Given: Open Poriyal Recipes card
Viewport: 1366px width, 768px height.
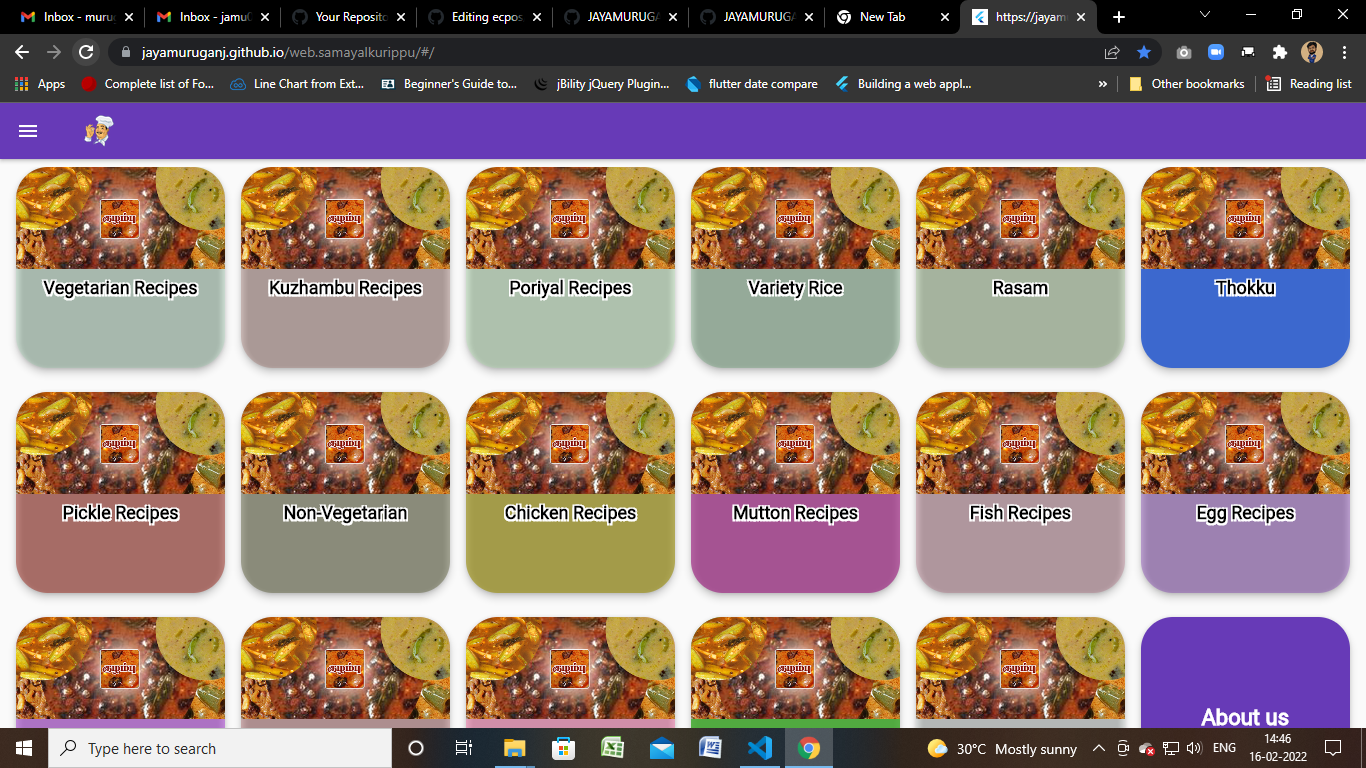Looking at the screenshot, I should coord(570,267).
